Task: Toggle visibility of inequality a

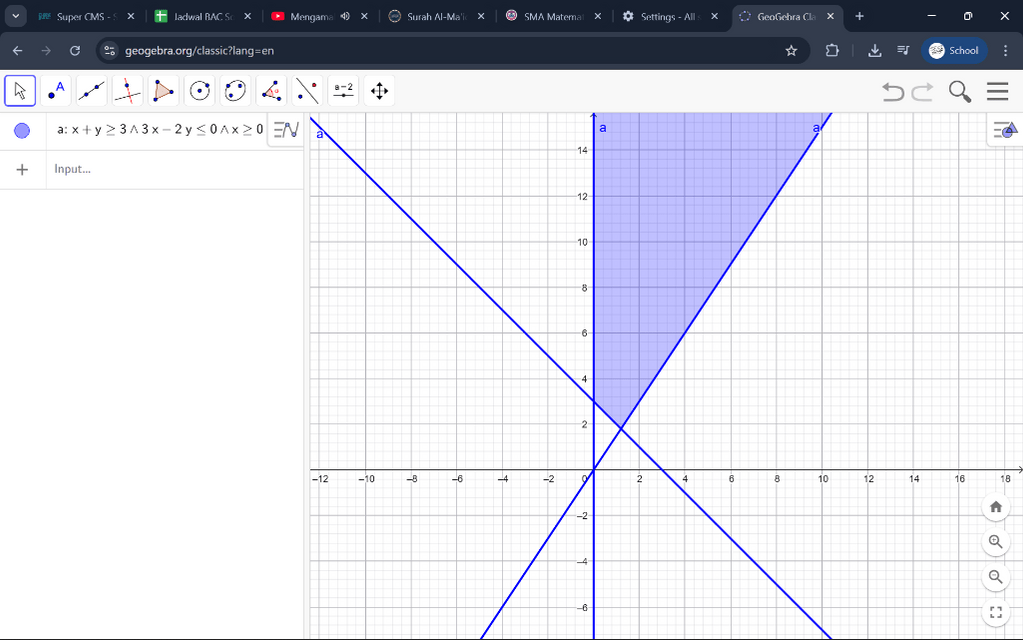Action: (x=22, y=130)
